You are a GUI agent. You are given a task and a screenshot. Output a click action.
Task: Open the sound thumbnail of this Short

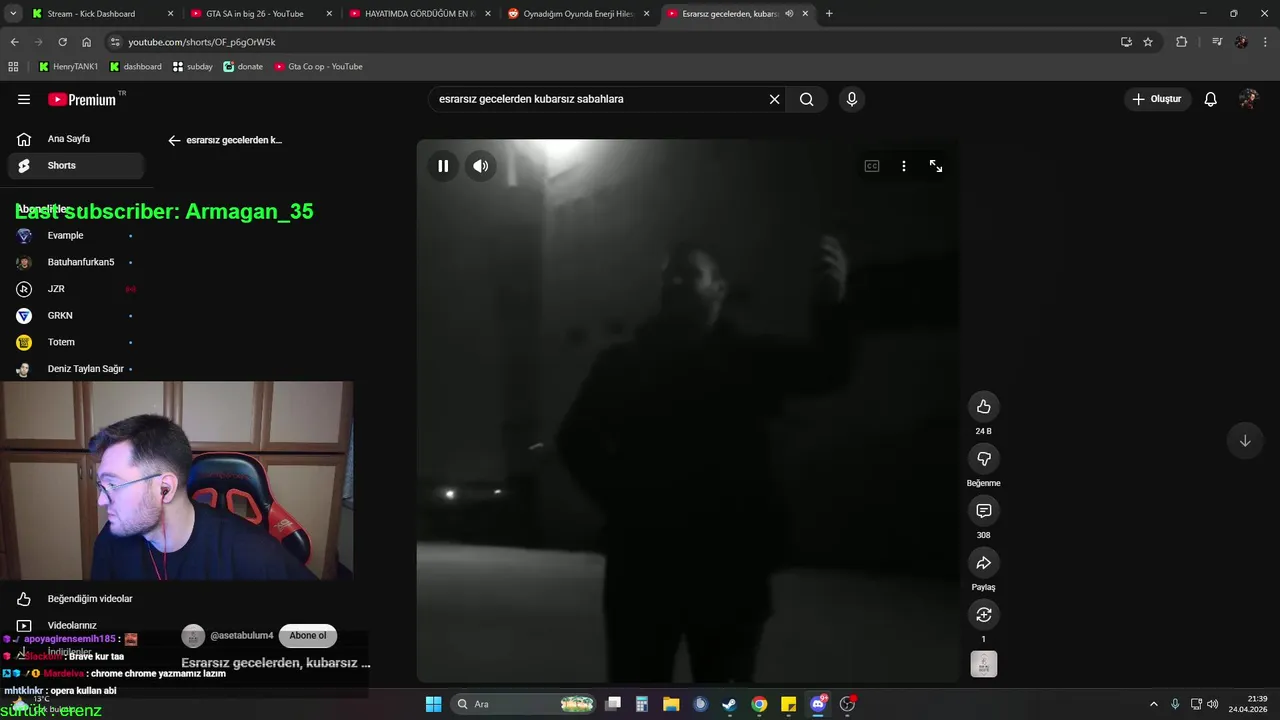click(984, 664)
